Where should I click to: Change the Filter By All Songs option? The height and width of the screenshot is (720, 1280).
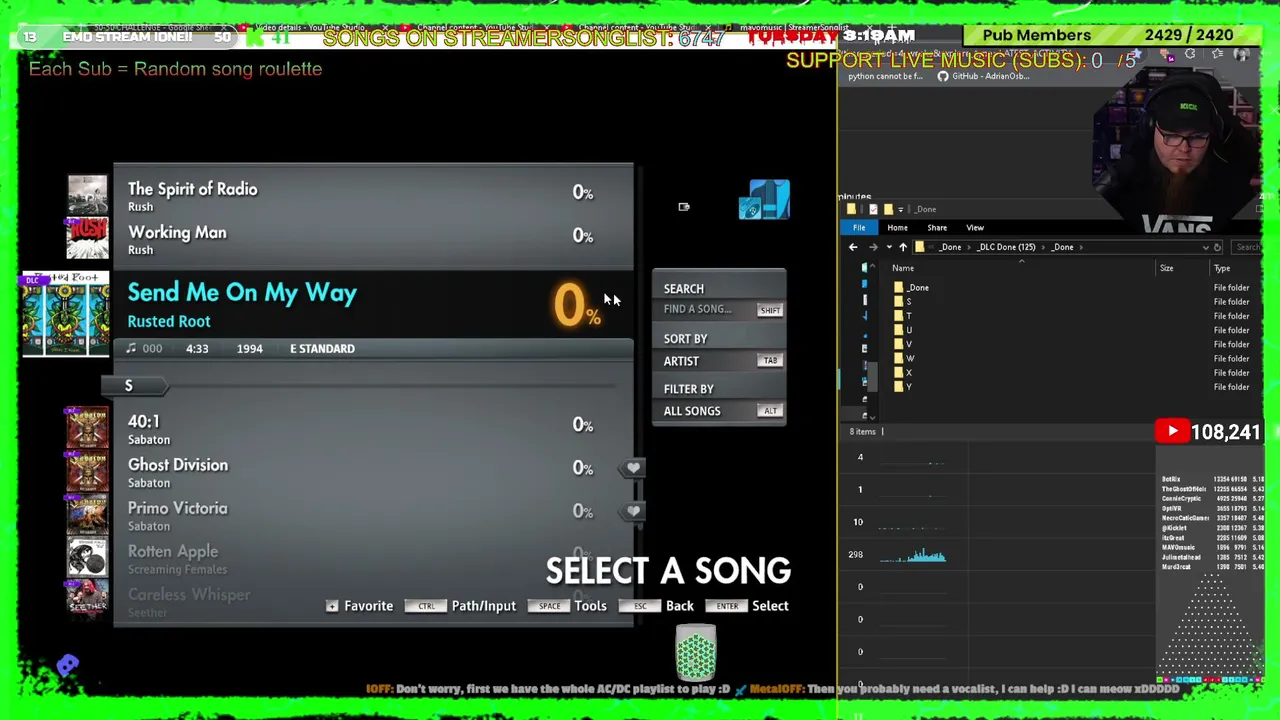coord(719,411)
